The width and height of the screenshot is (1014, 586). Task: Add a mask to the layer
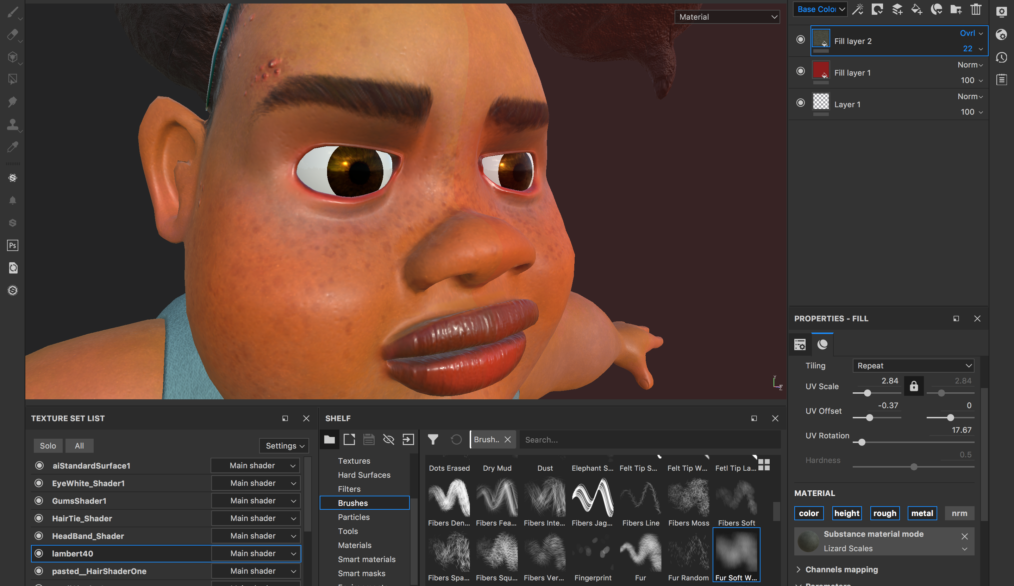point(877,9)
